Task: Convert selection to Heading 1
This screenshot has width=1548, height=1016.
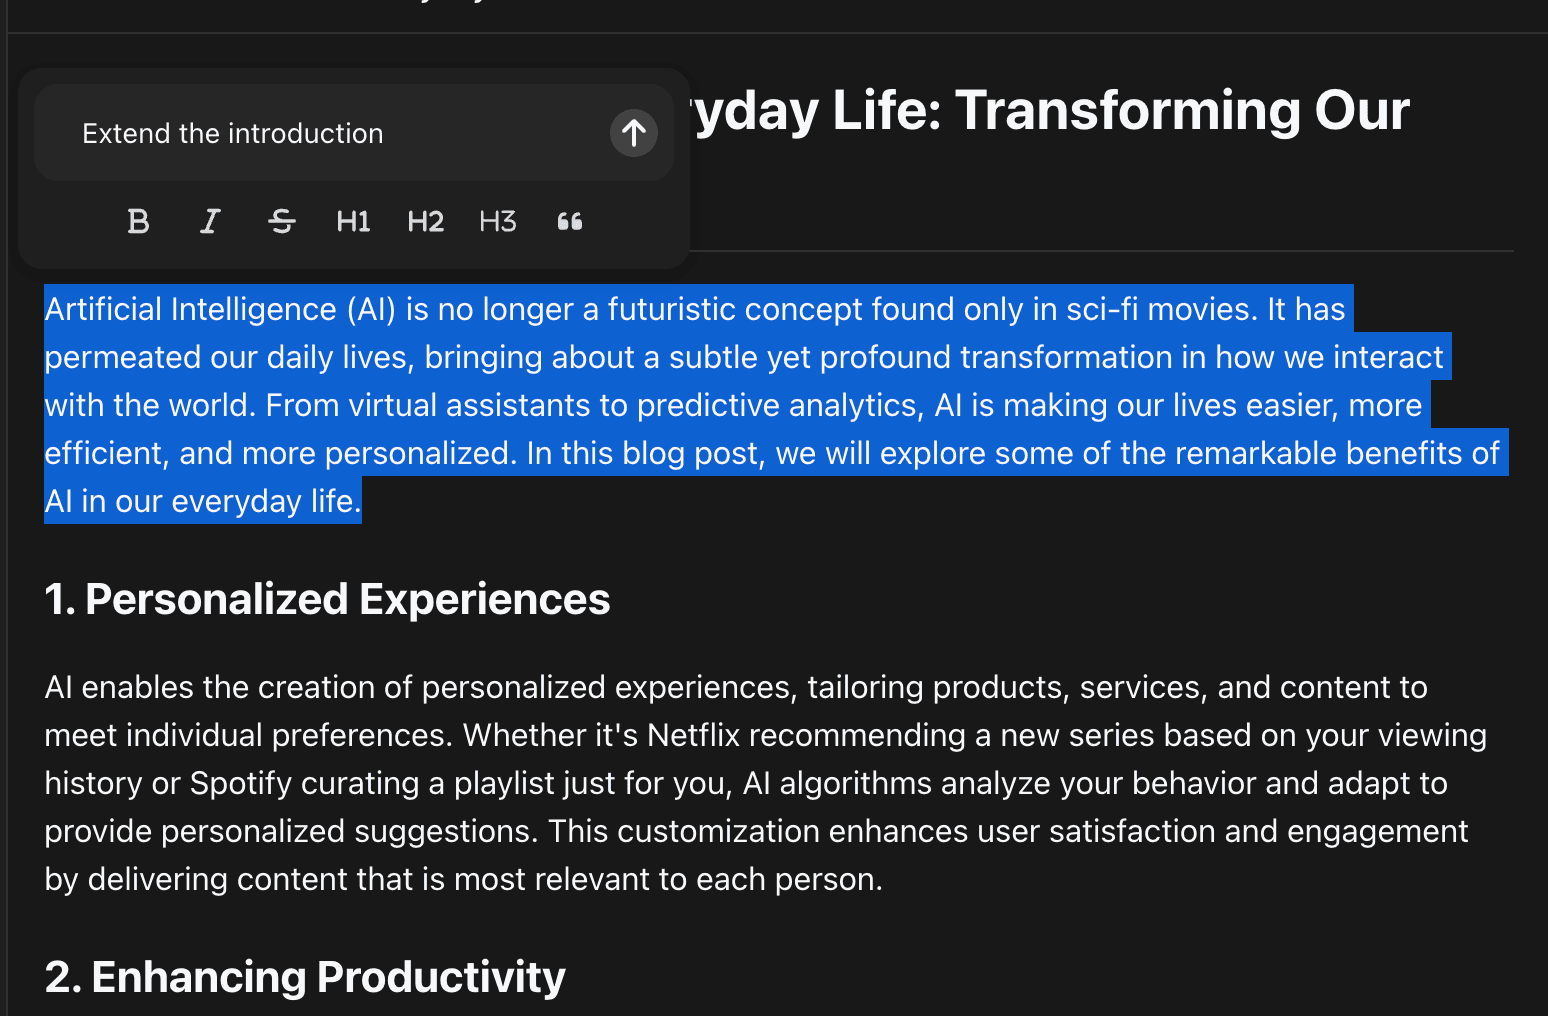Action: click(353, 221)
